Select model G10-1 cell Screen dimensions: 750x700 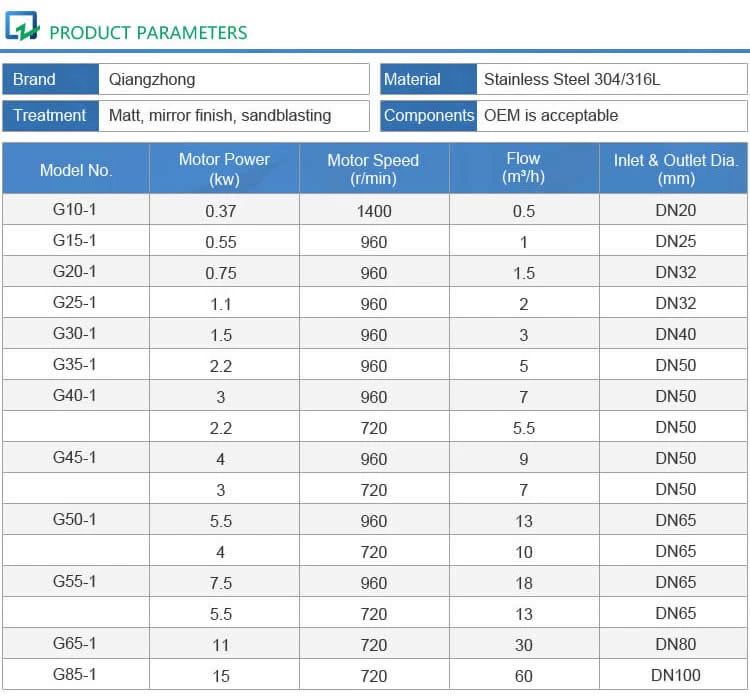[75, 209]
